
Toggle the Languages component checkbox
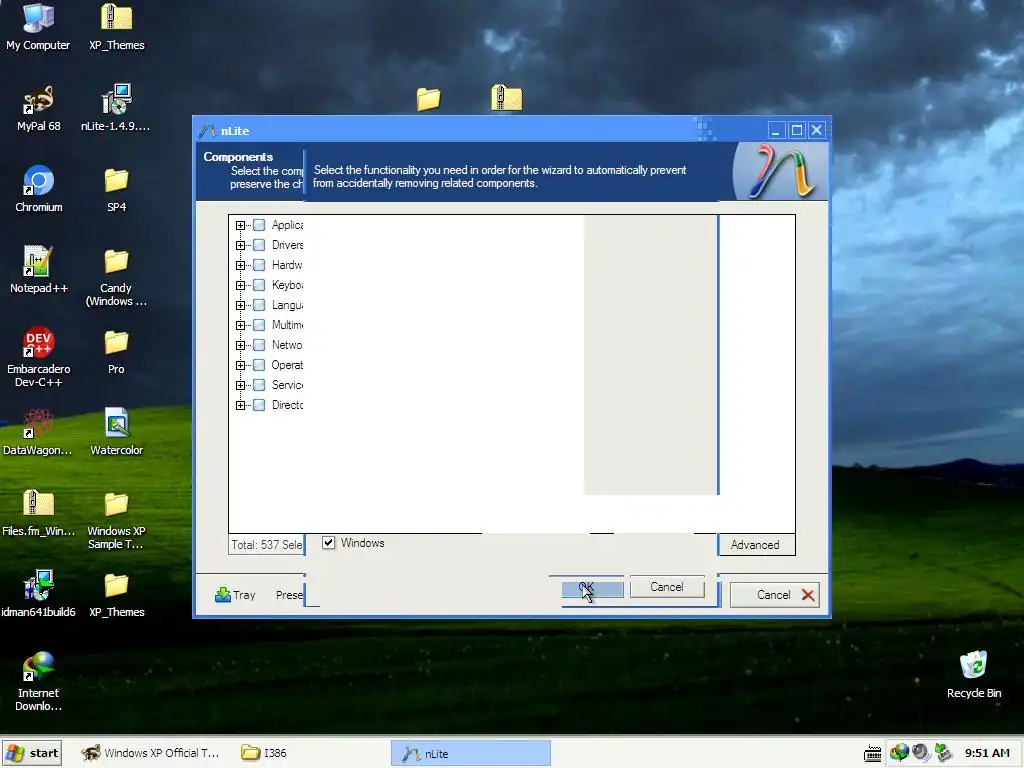(259, 305)
